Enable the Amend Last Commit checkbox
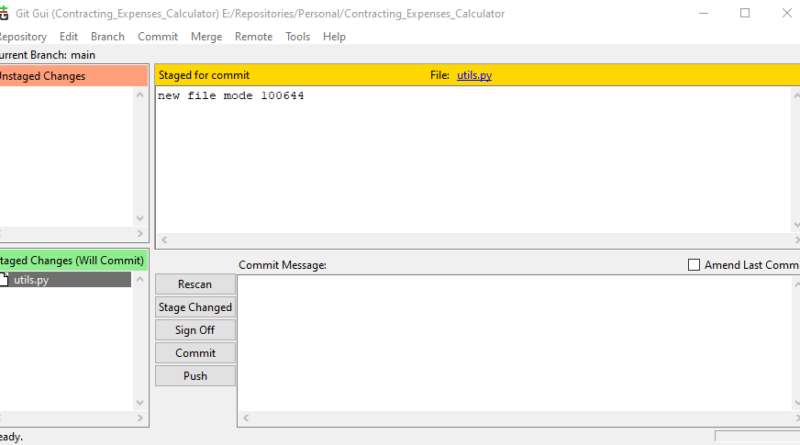Image resolution: width=800 pixels, height=445 pixels. [694, 265]
